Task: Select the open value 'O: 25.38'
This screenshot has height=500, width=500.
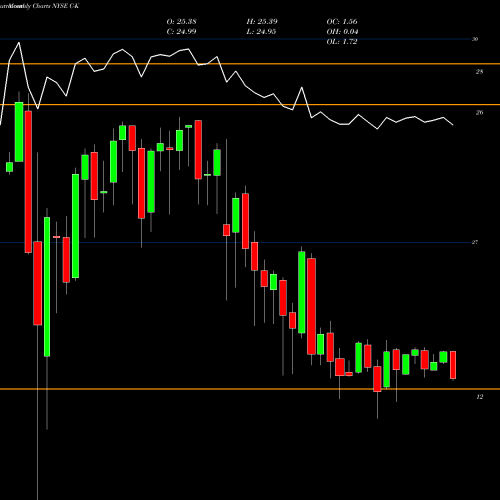Action: (181, 22)
